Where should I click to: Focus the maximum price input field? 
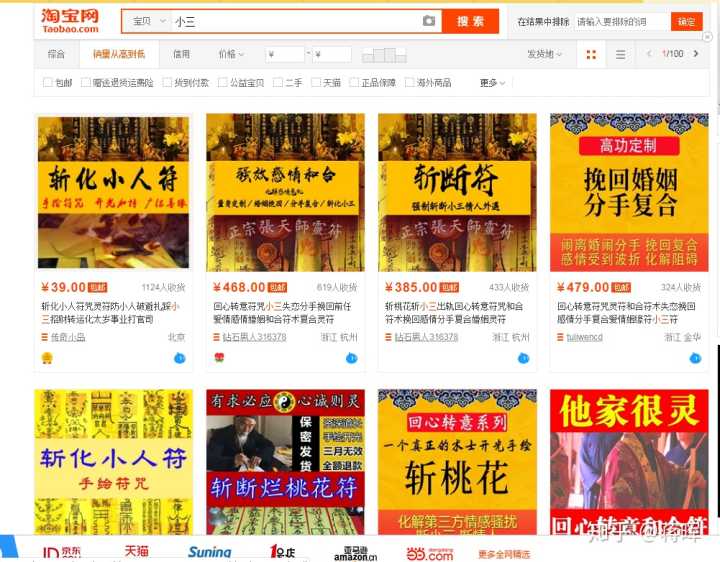click(x=332, y=55)
